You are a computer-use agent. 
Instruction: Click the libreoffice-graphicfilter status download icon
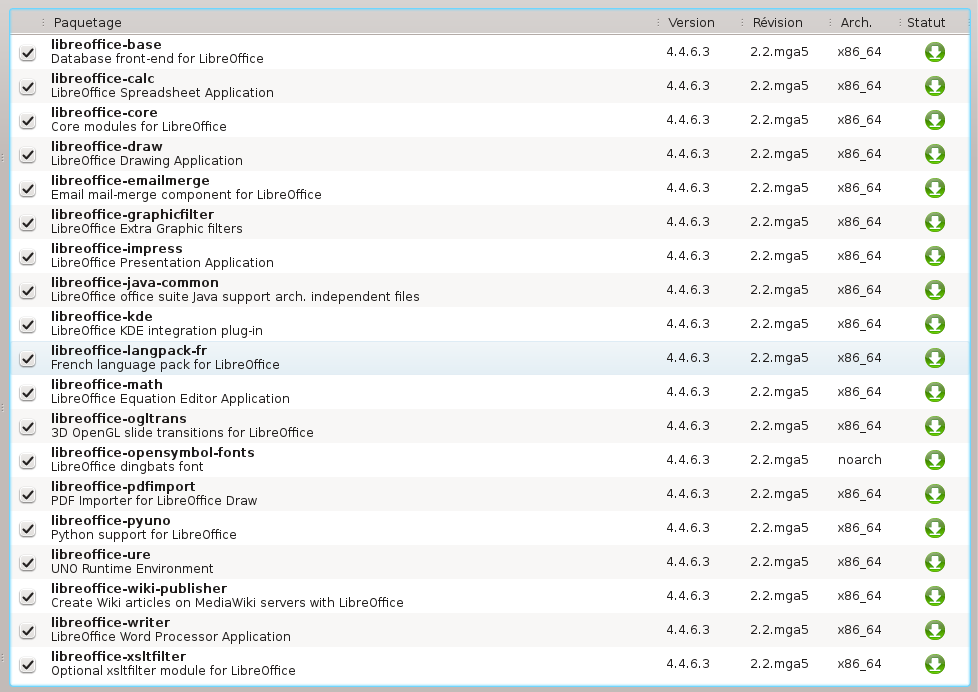pyautogui.click(x=934, y=222)
